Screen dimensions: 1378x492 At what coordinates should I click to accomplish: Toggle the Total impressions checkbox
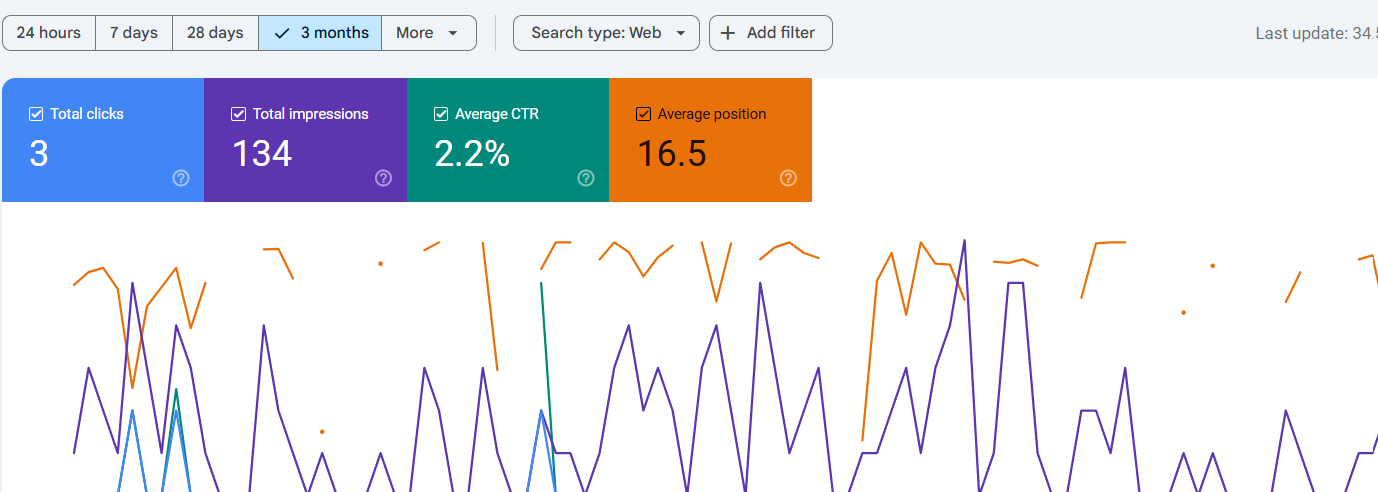238,114
